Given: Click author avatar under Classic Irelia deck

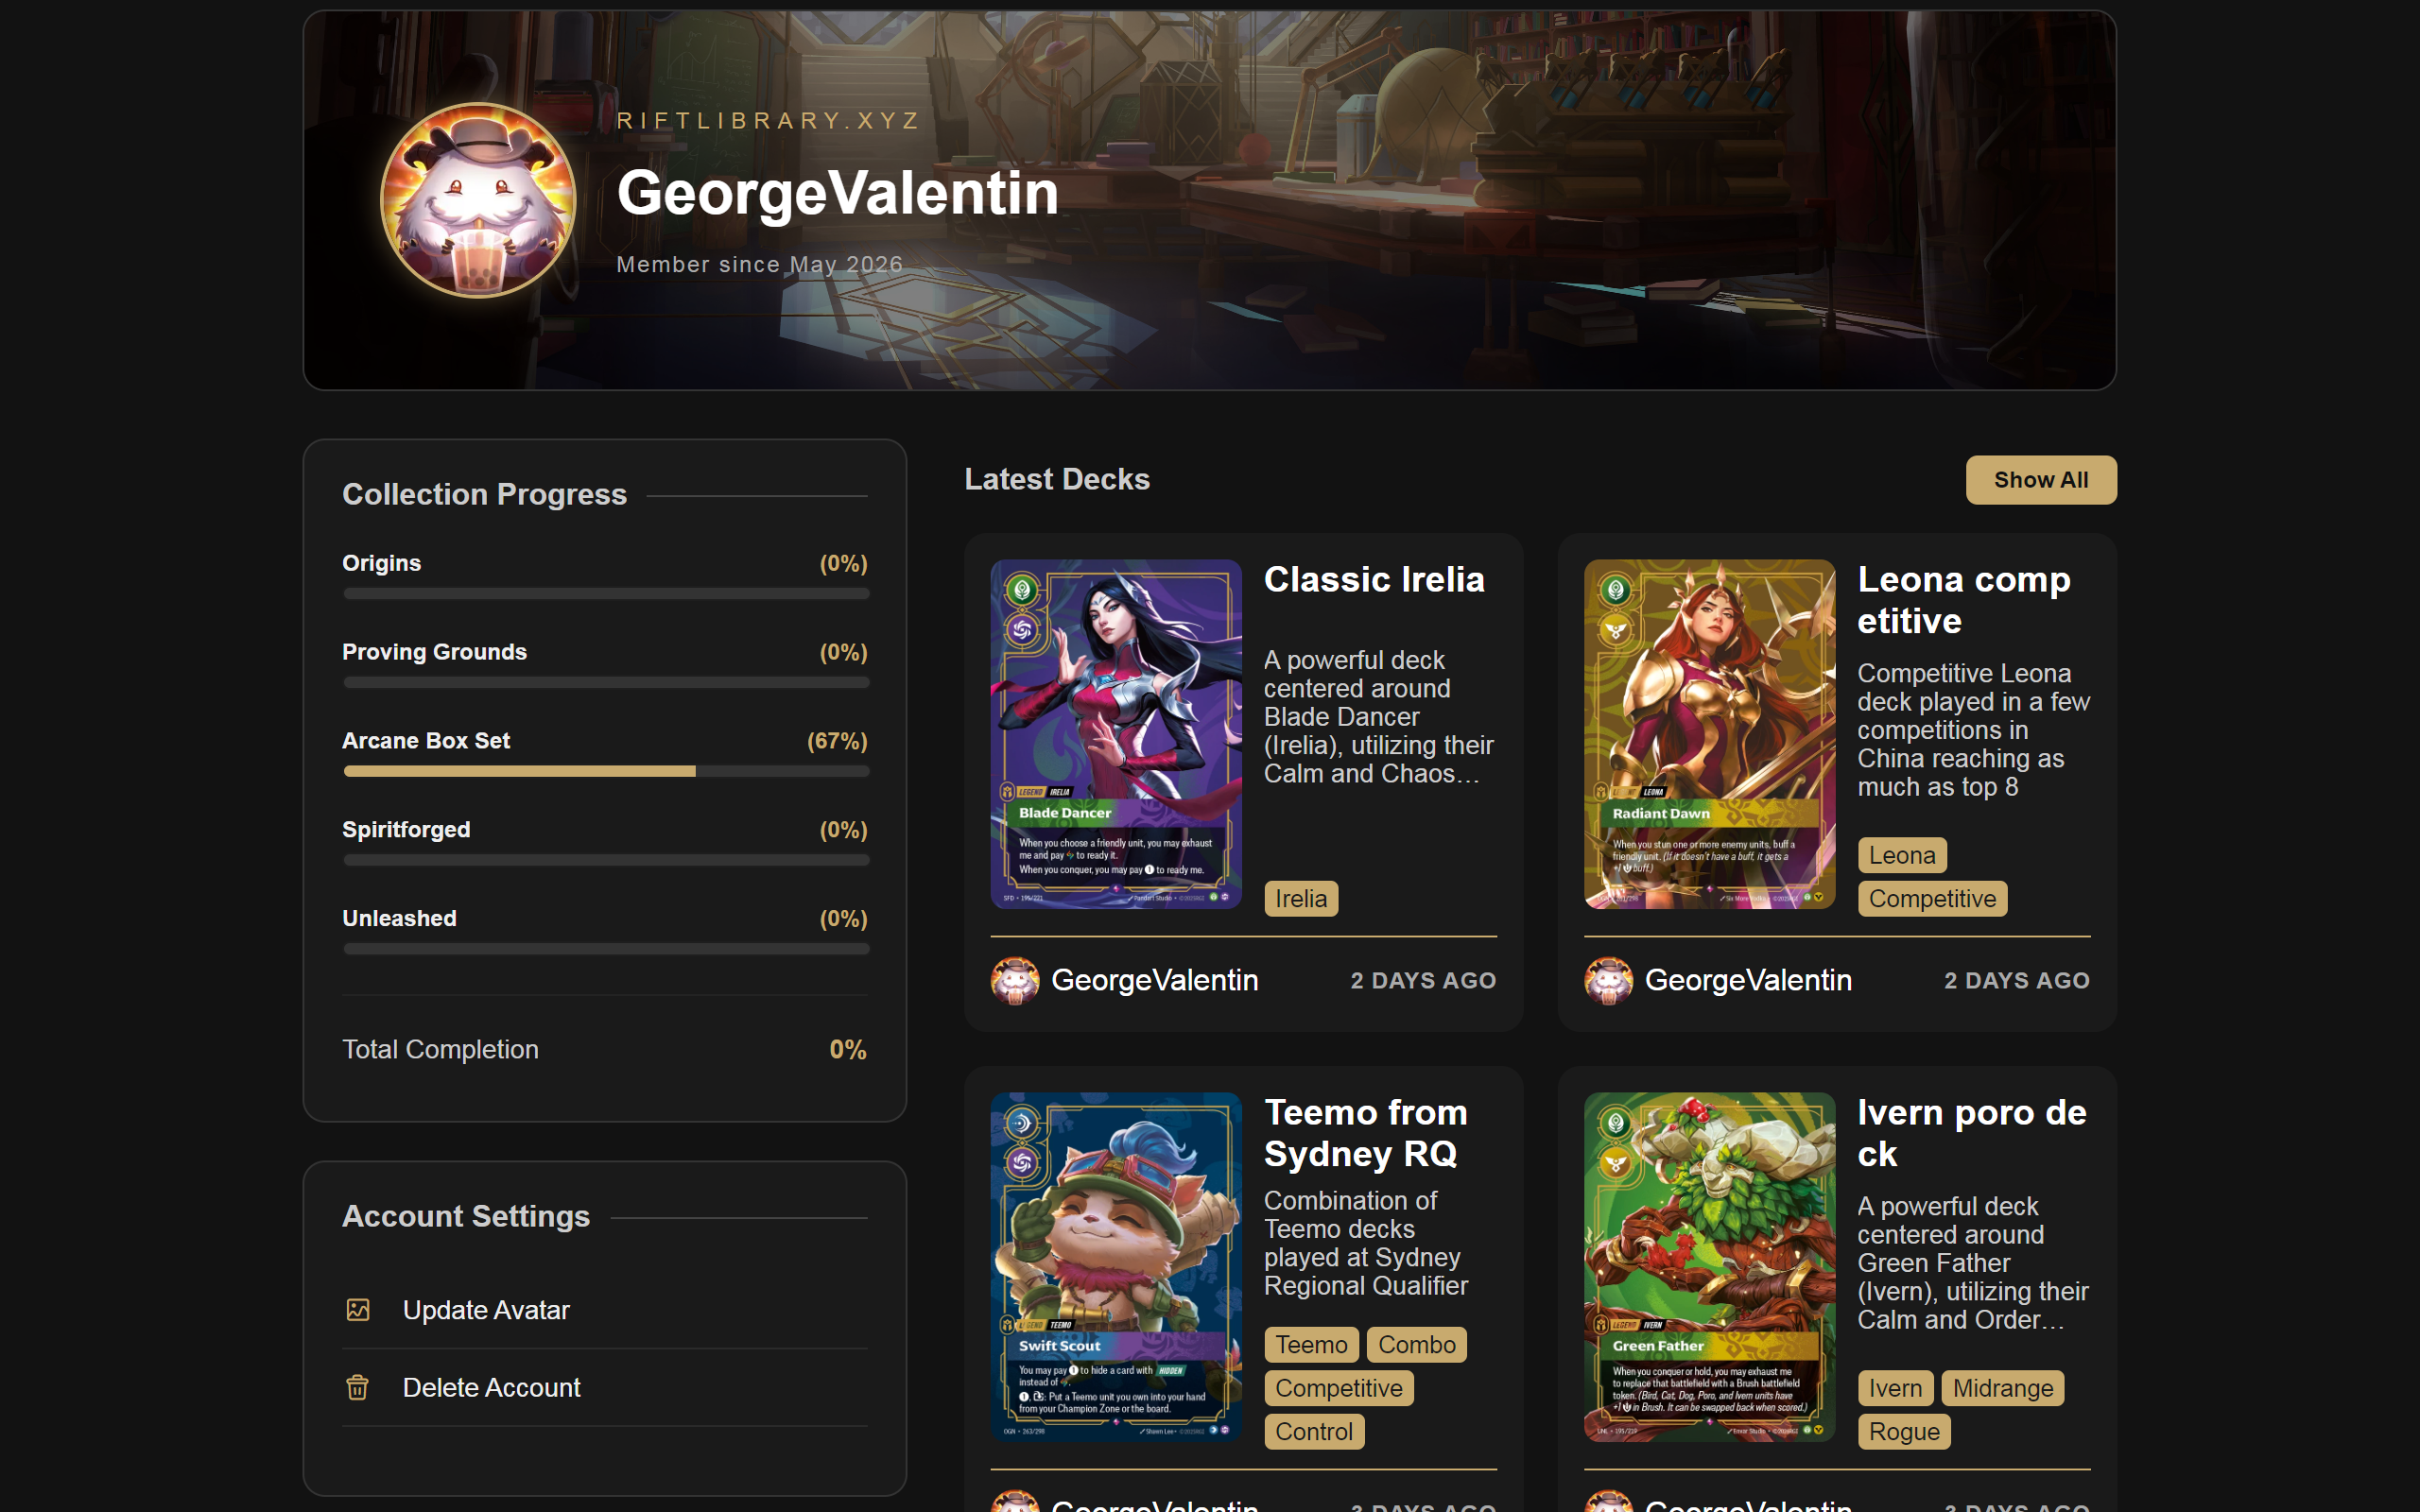Looking at the screenshot, I should click(x=1015, y=980).
